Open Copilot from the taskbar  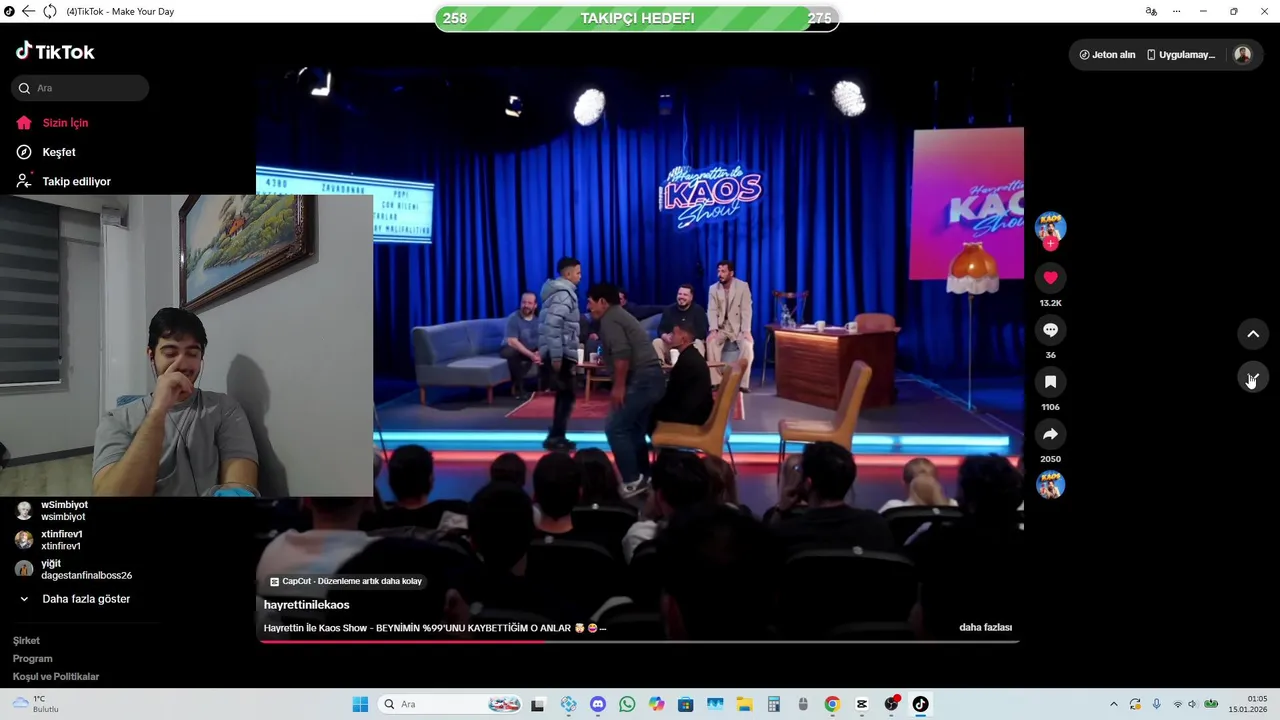(x=656, y=704)
